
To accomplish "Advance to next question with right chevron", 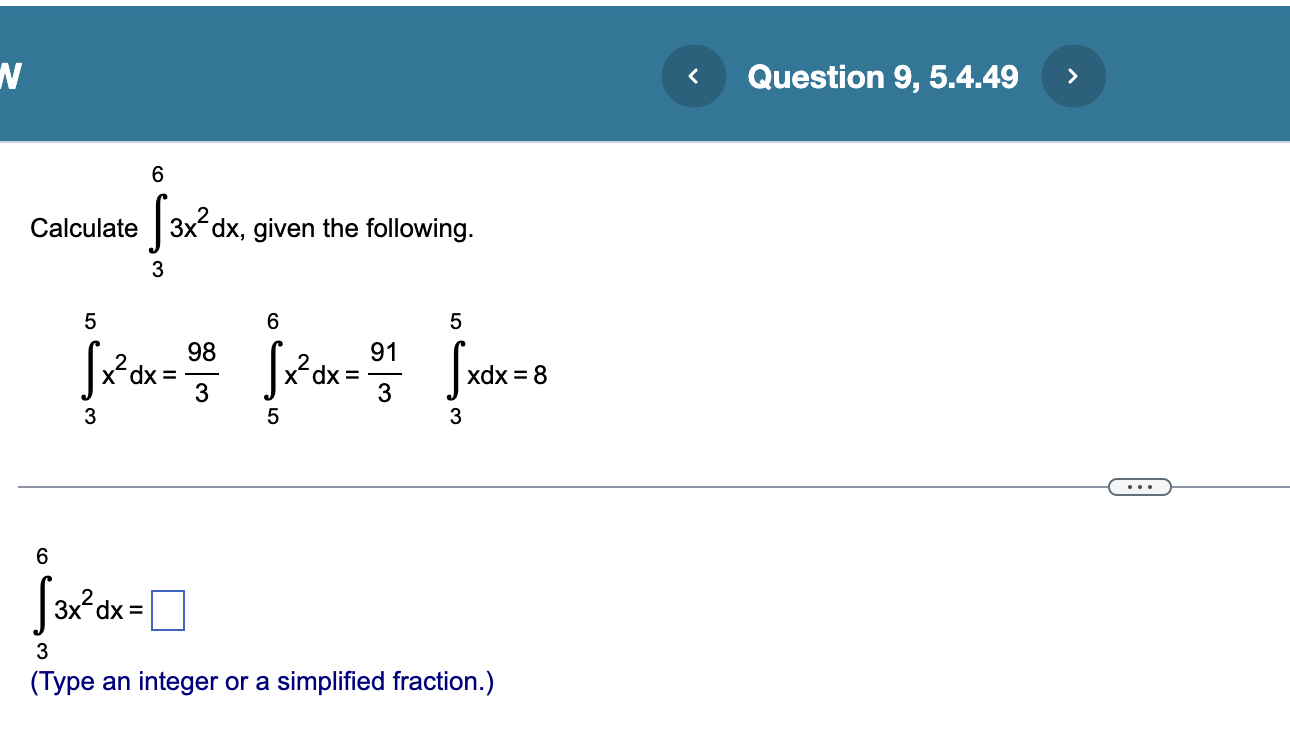I will [1073, 75].
